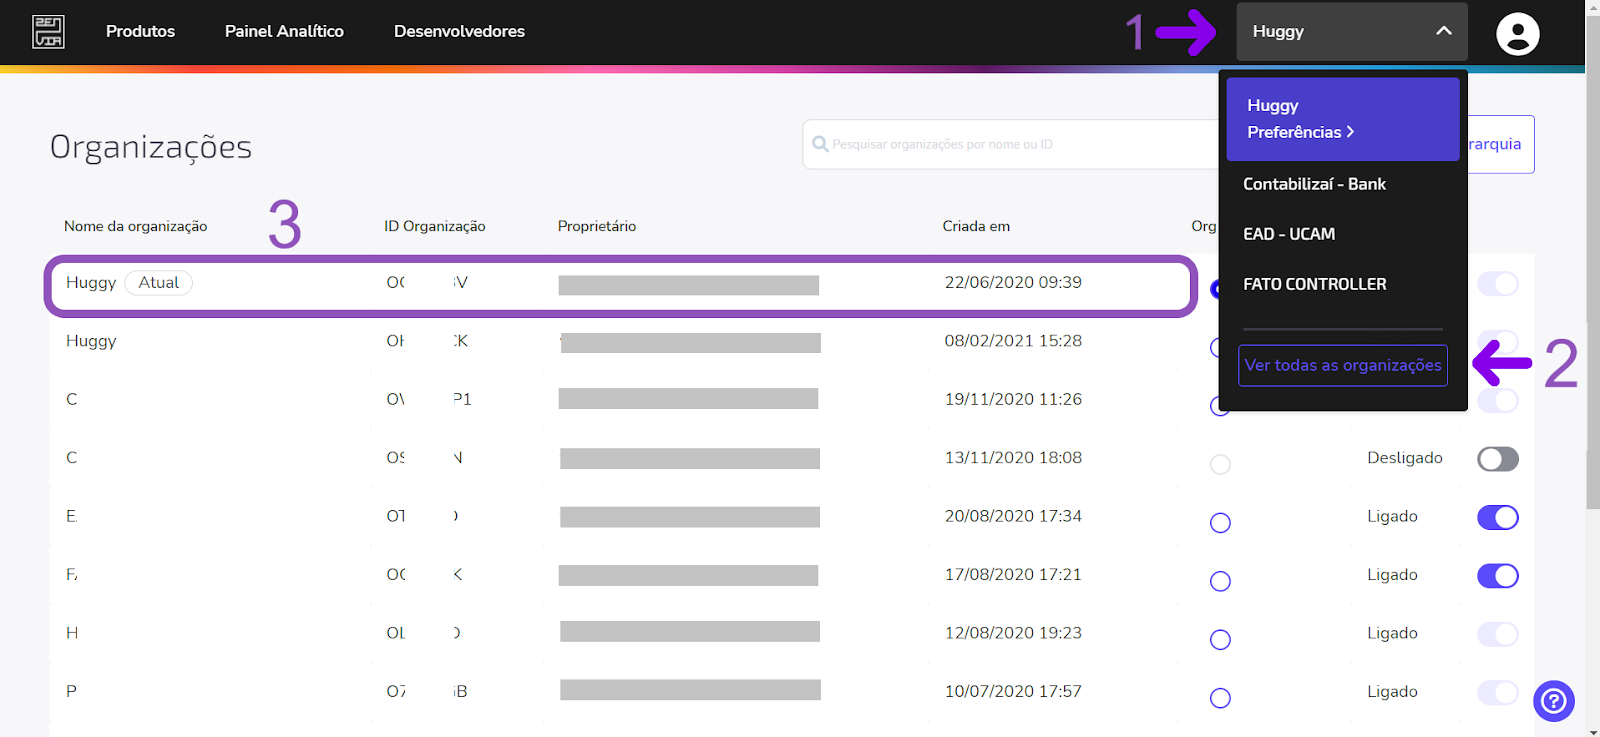The height and width of the screenshot is (737, 1600).
Task: Click the date 19/11/2020 11:26
Action: pyautogui.click(x=1013, y=399)
